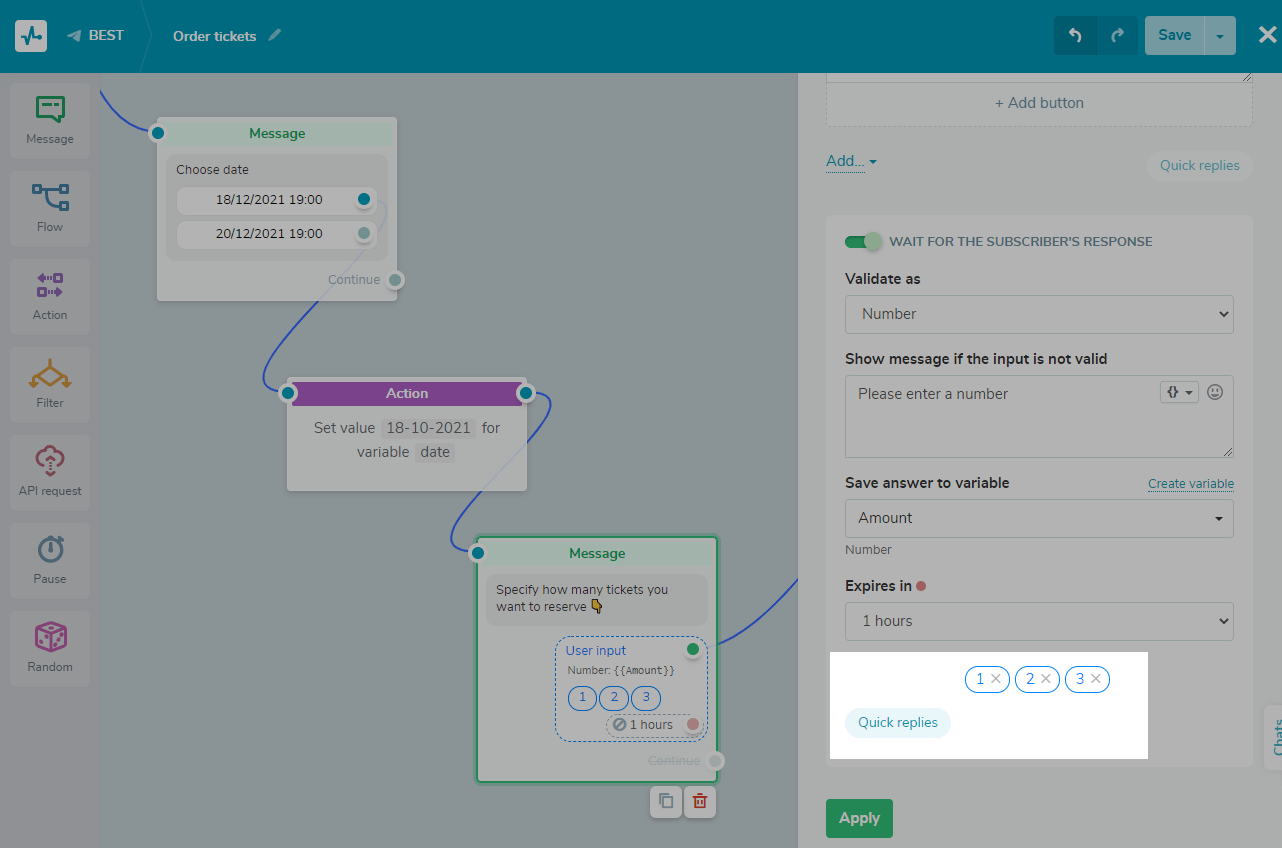Click the Apply button

858,818
